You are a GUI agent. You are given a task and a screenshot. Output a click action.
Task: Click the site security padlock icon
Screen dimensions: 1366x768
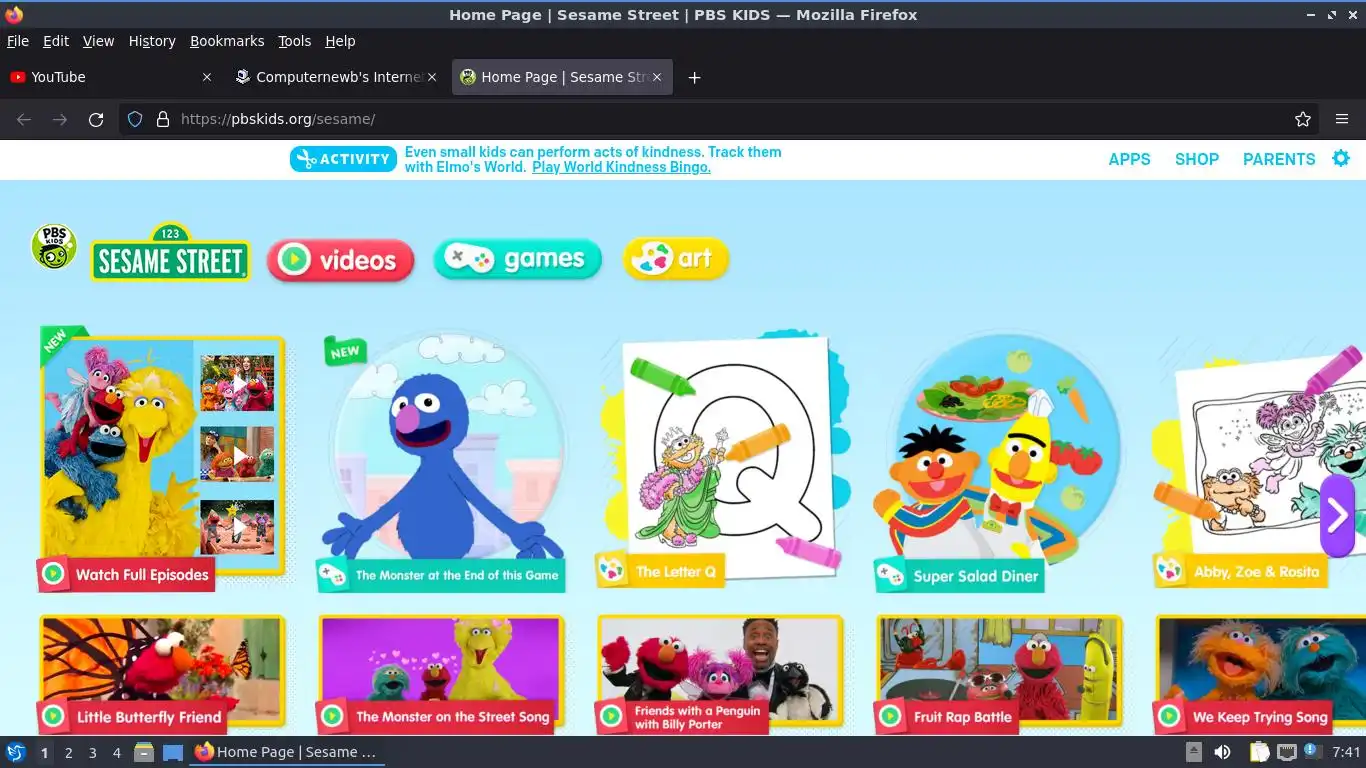click(163, 119)
